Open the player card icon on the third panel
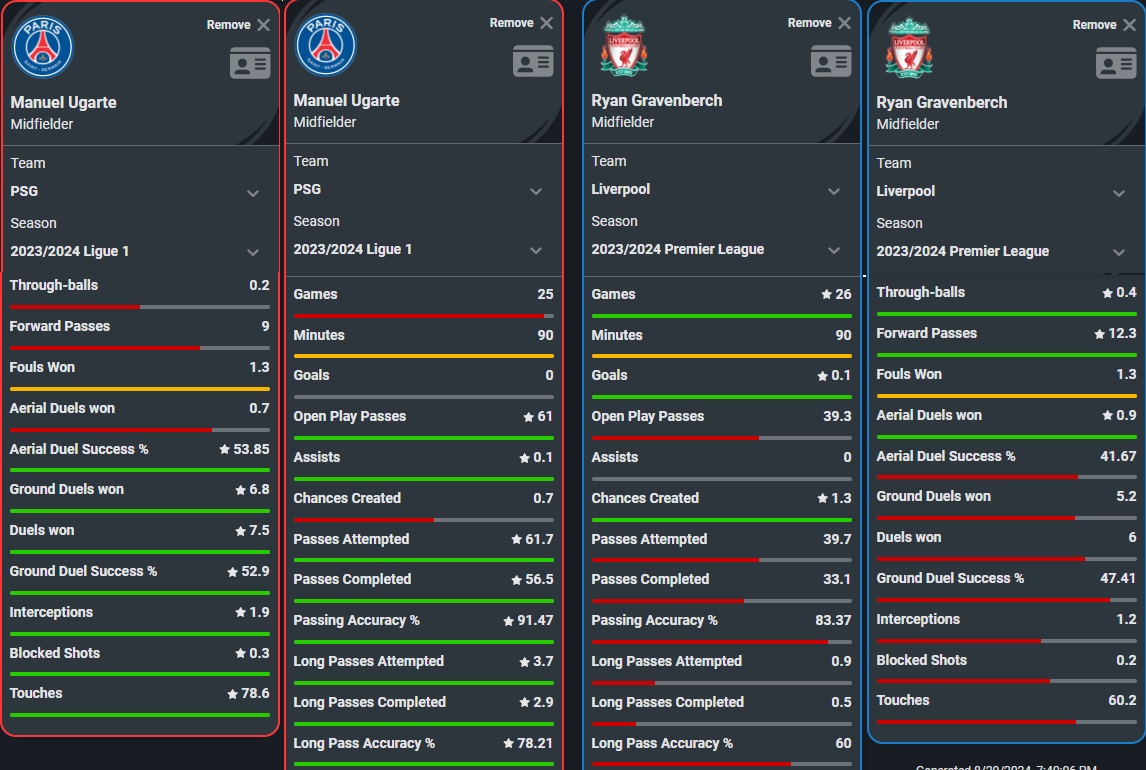This screenshot has width=1146, height=770. point(831,61)
